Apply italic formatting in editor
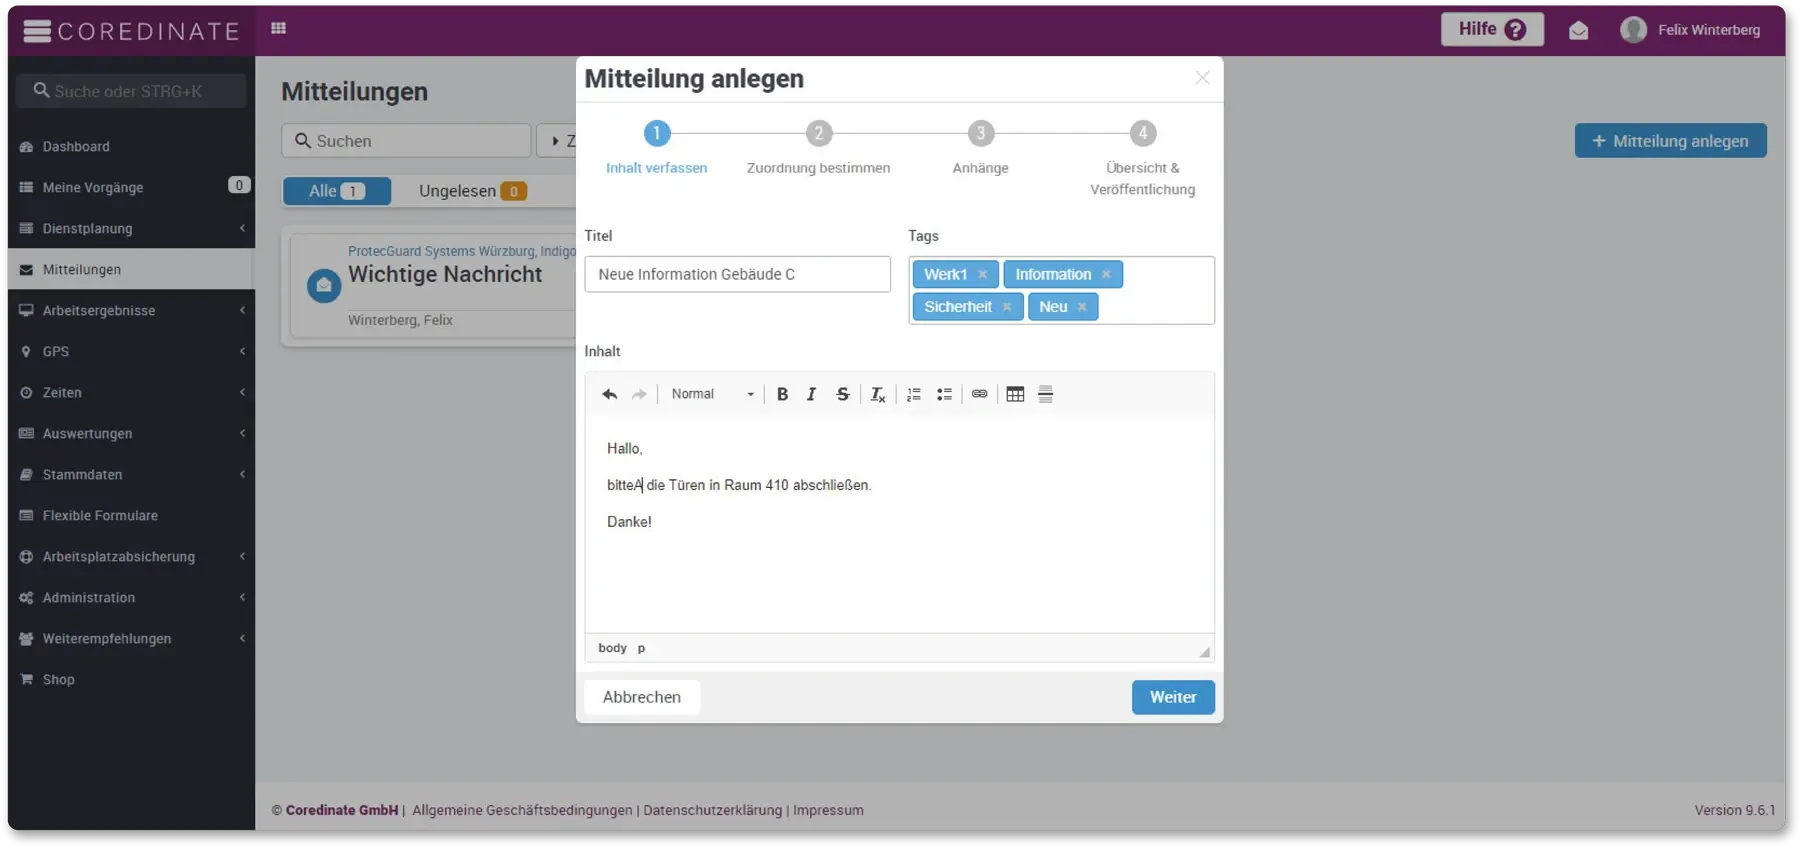 [x=812, y=394]
